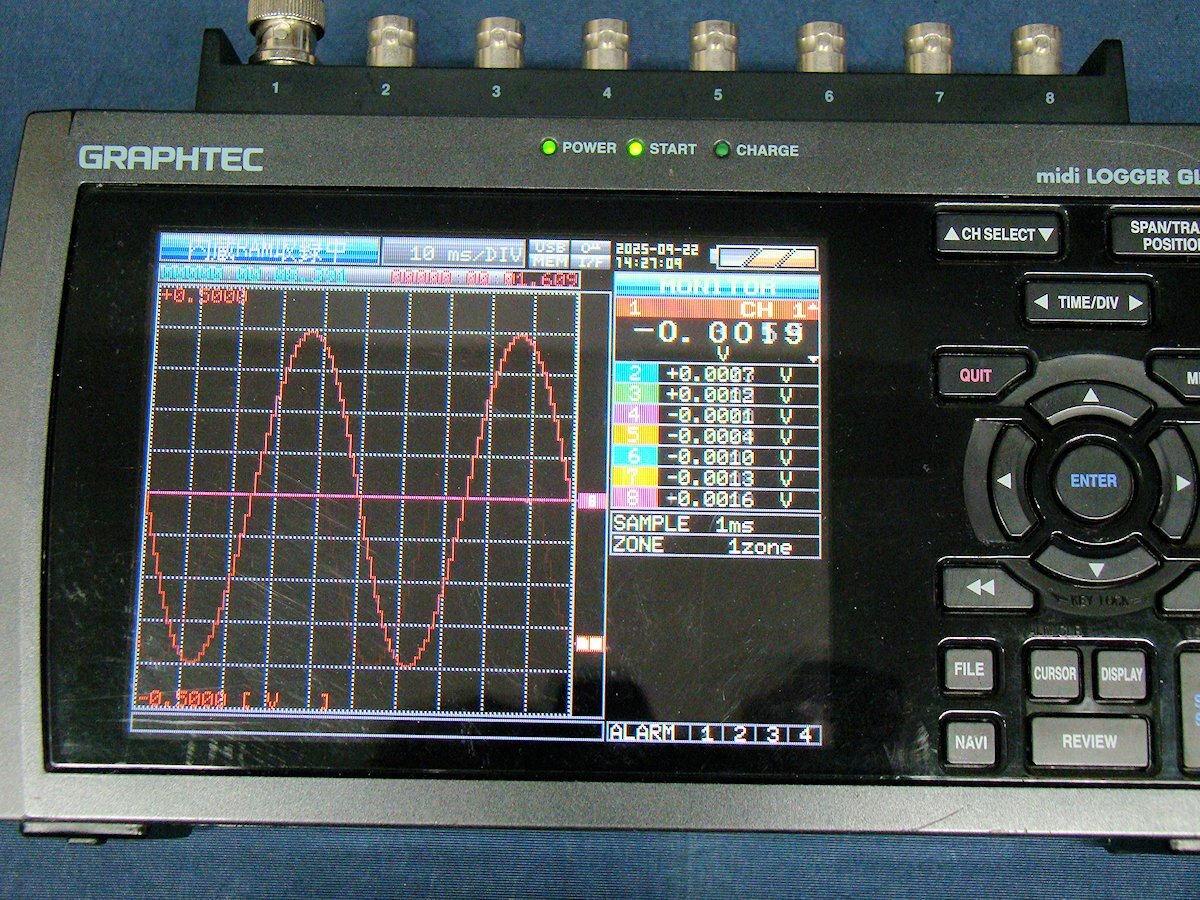Click alarm indicator 2
This screenshot has width=1200, height=900.
click(739, 734)
